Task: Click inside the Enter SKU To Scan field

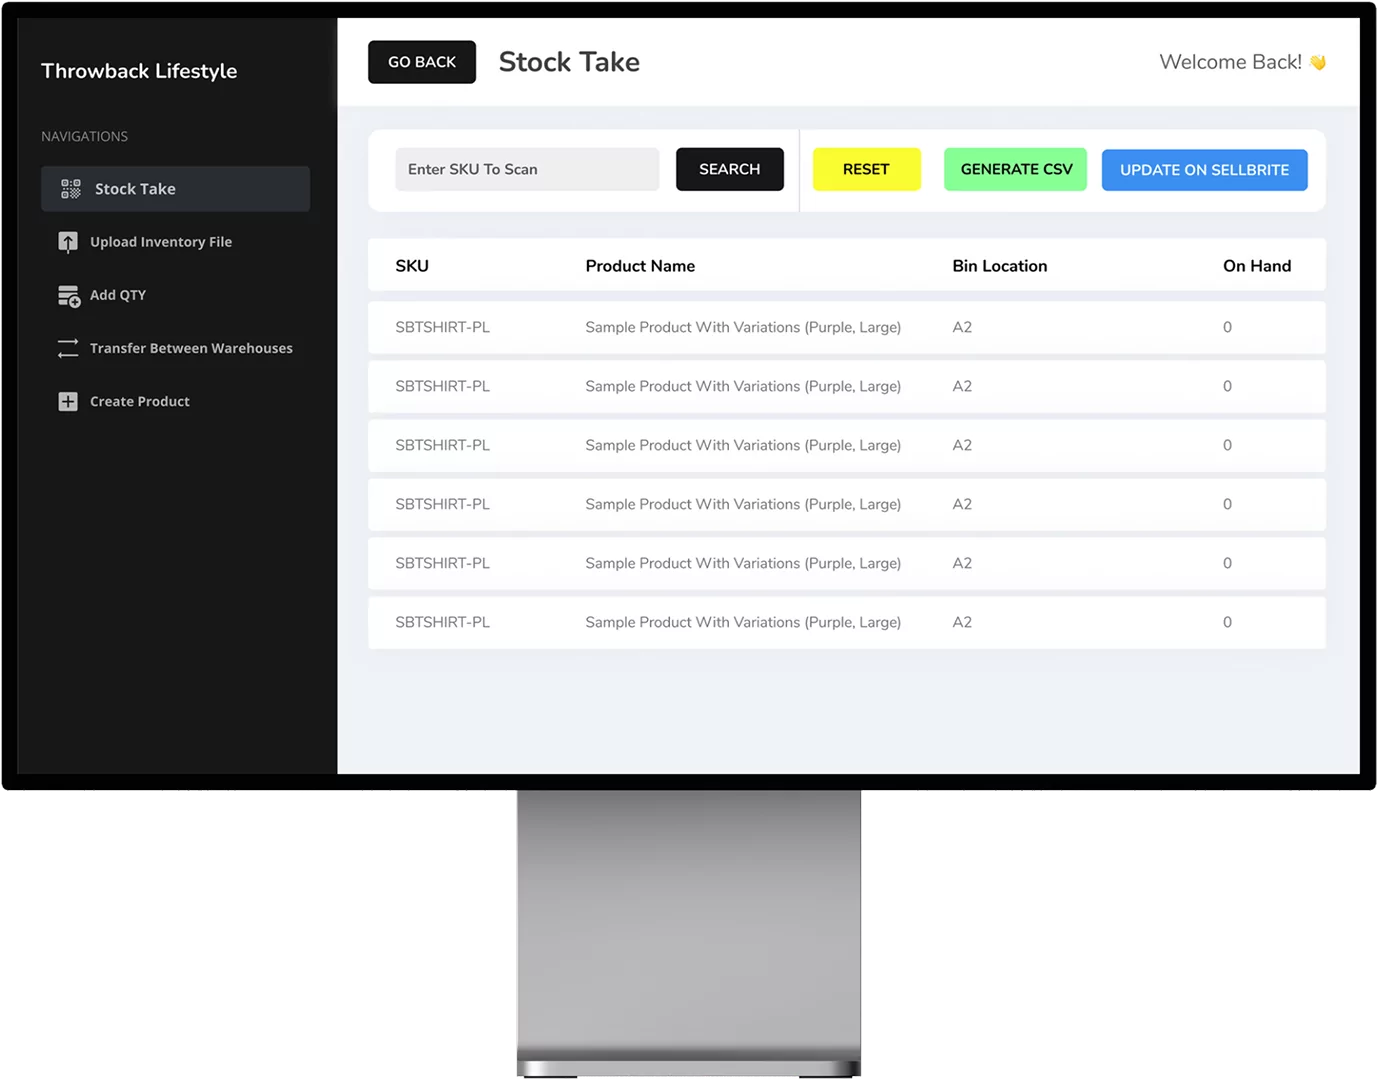Action: (x=527, y=169)
